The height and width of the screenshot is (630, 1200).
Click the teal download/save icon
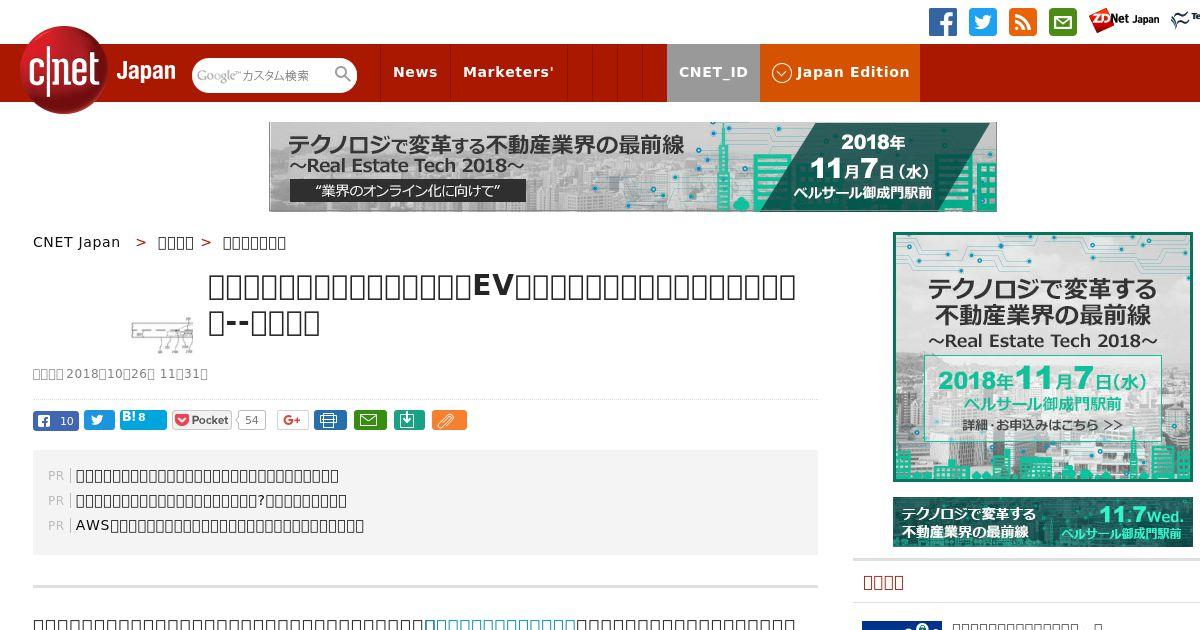click(408, 420)
